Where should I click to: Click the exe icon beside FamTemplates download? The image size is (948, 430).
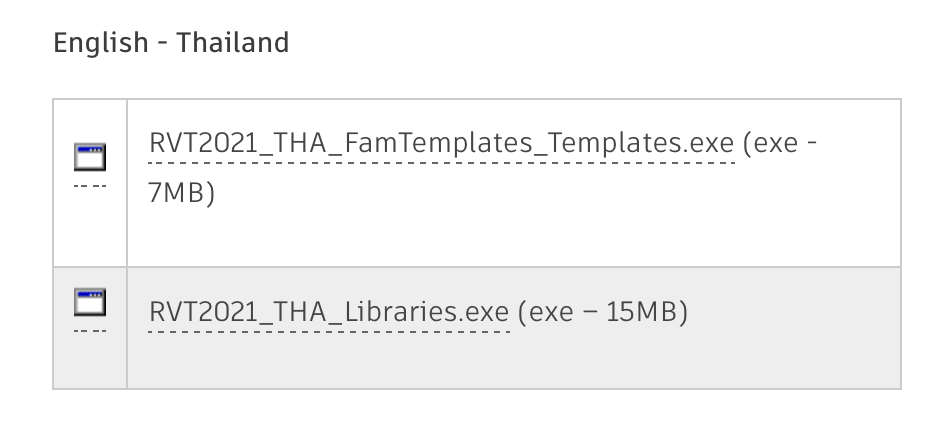pyautogui.click(x=90, y=157)
